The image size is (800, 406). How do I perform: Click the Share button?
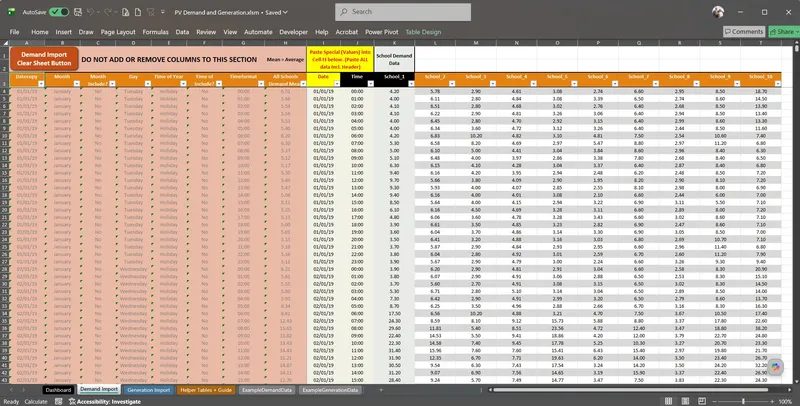tap(784, 32)
